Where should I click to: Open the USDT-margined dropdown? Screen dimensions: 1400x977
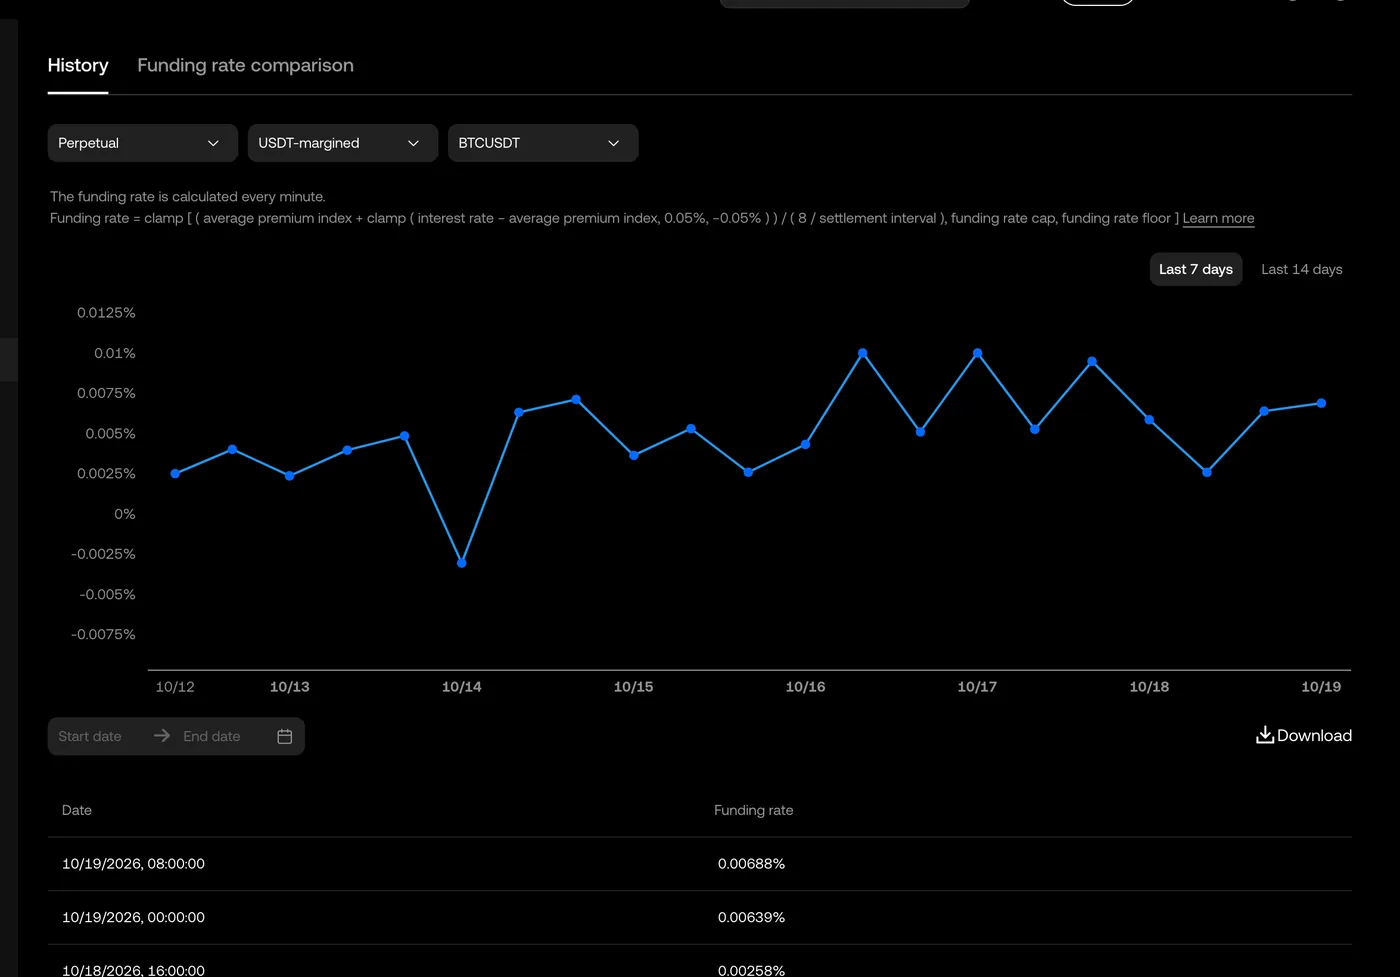(343, 143)
